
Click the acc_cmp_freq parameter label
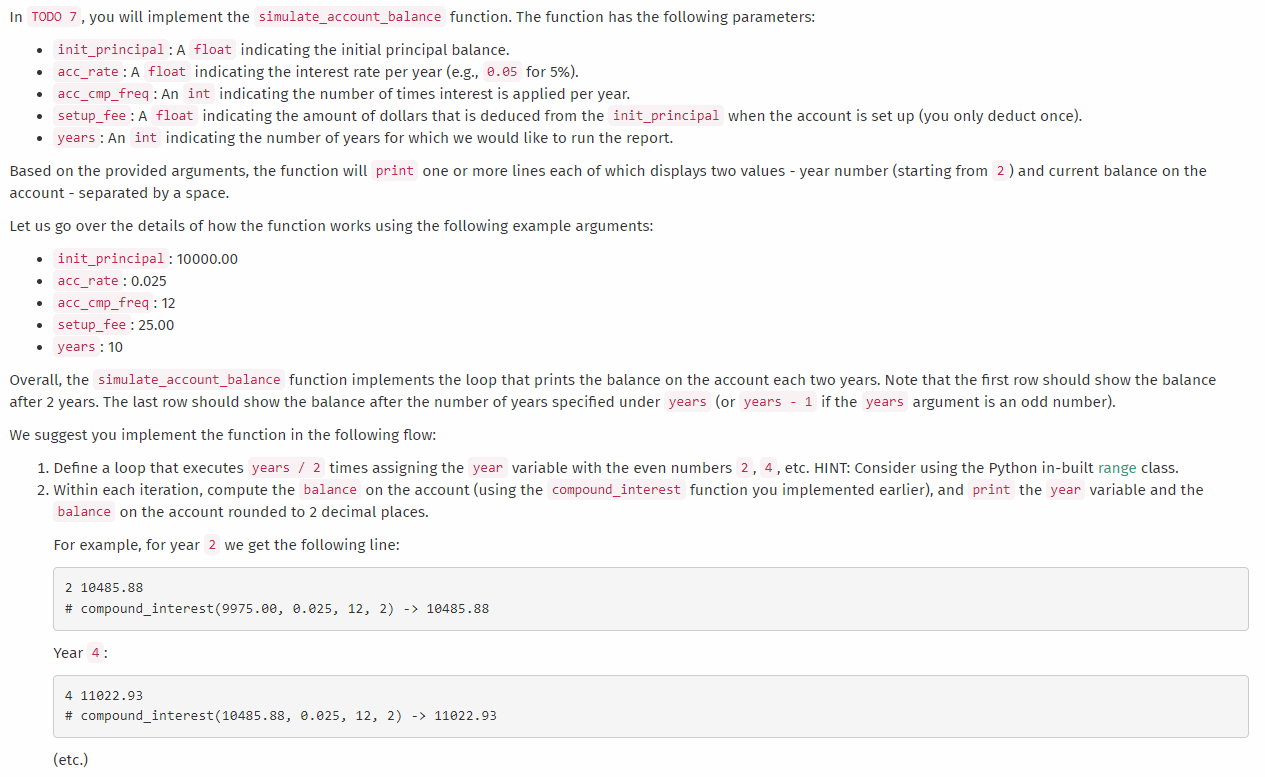[x=101, y=93]
